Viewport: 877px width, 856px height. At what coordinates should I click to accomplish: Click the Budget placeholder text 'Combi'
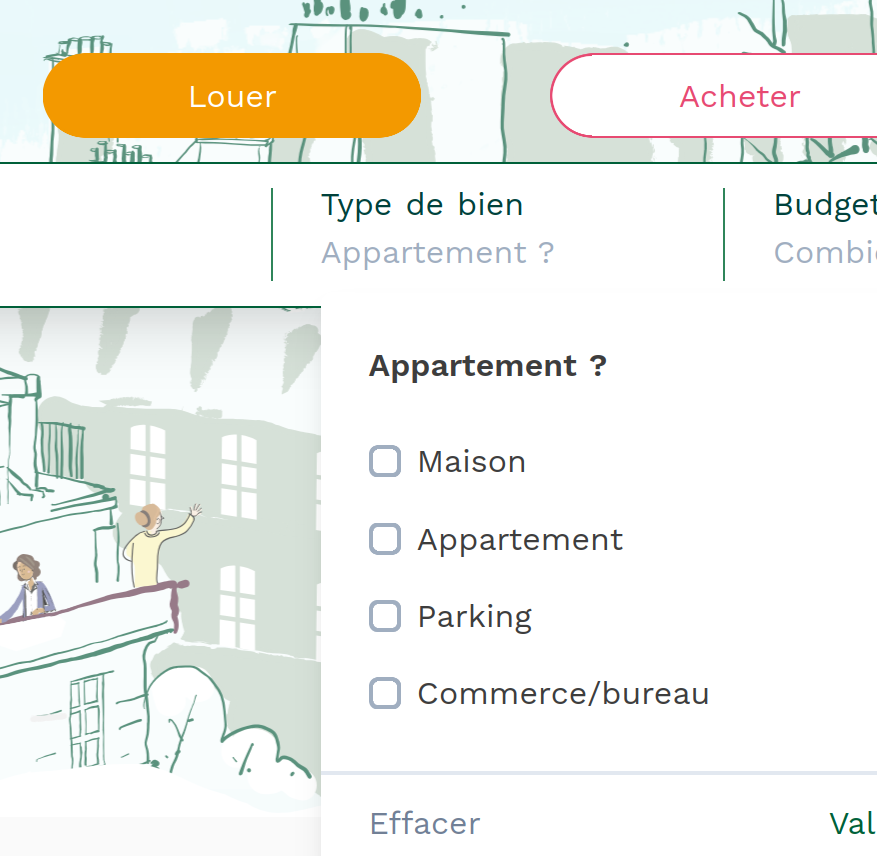pyautogui.click(x=824, y=253)
